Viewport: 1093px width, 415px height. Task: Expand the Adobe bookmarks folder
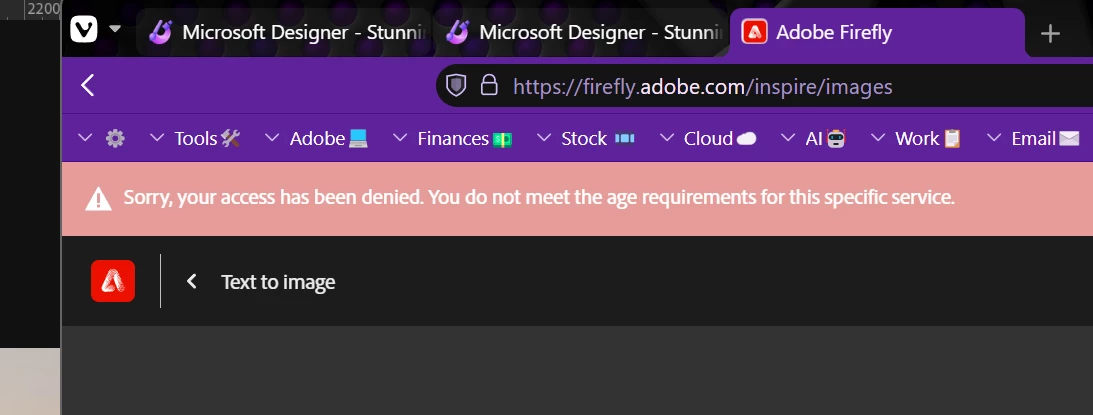pyautogui.click(x=317, y=138)
